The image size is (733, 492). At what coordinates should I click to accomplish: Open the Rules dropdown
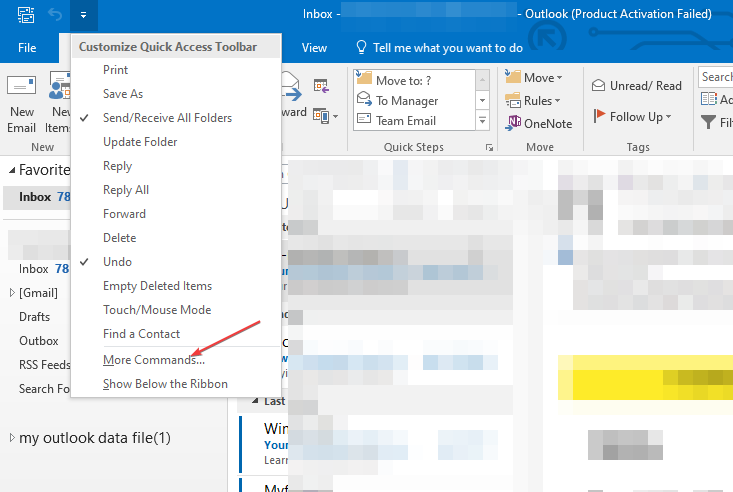click(533, 101)
